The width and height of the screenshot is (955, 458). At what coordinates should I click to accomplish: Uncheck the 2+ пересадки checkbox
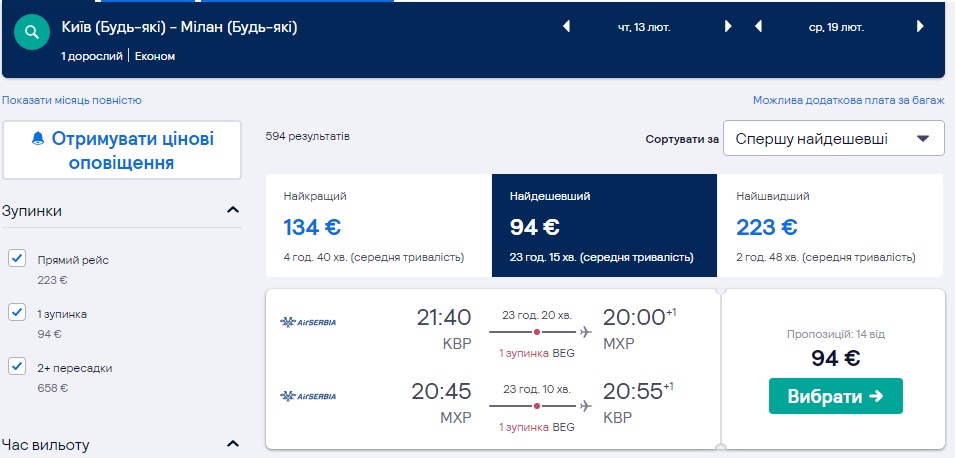click(x=17, y=367)
